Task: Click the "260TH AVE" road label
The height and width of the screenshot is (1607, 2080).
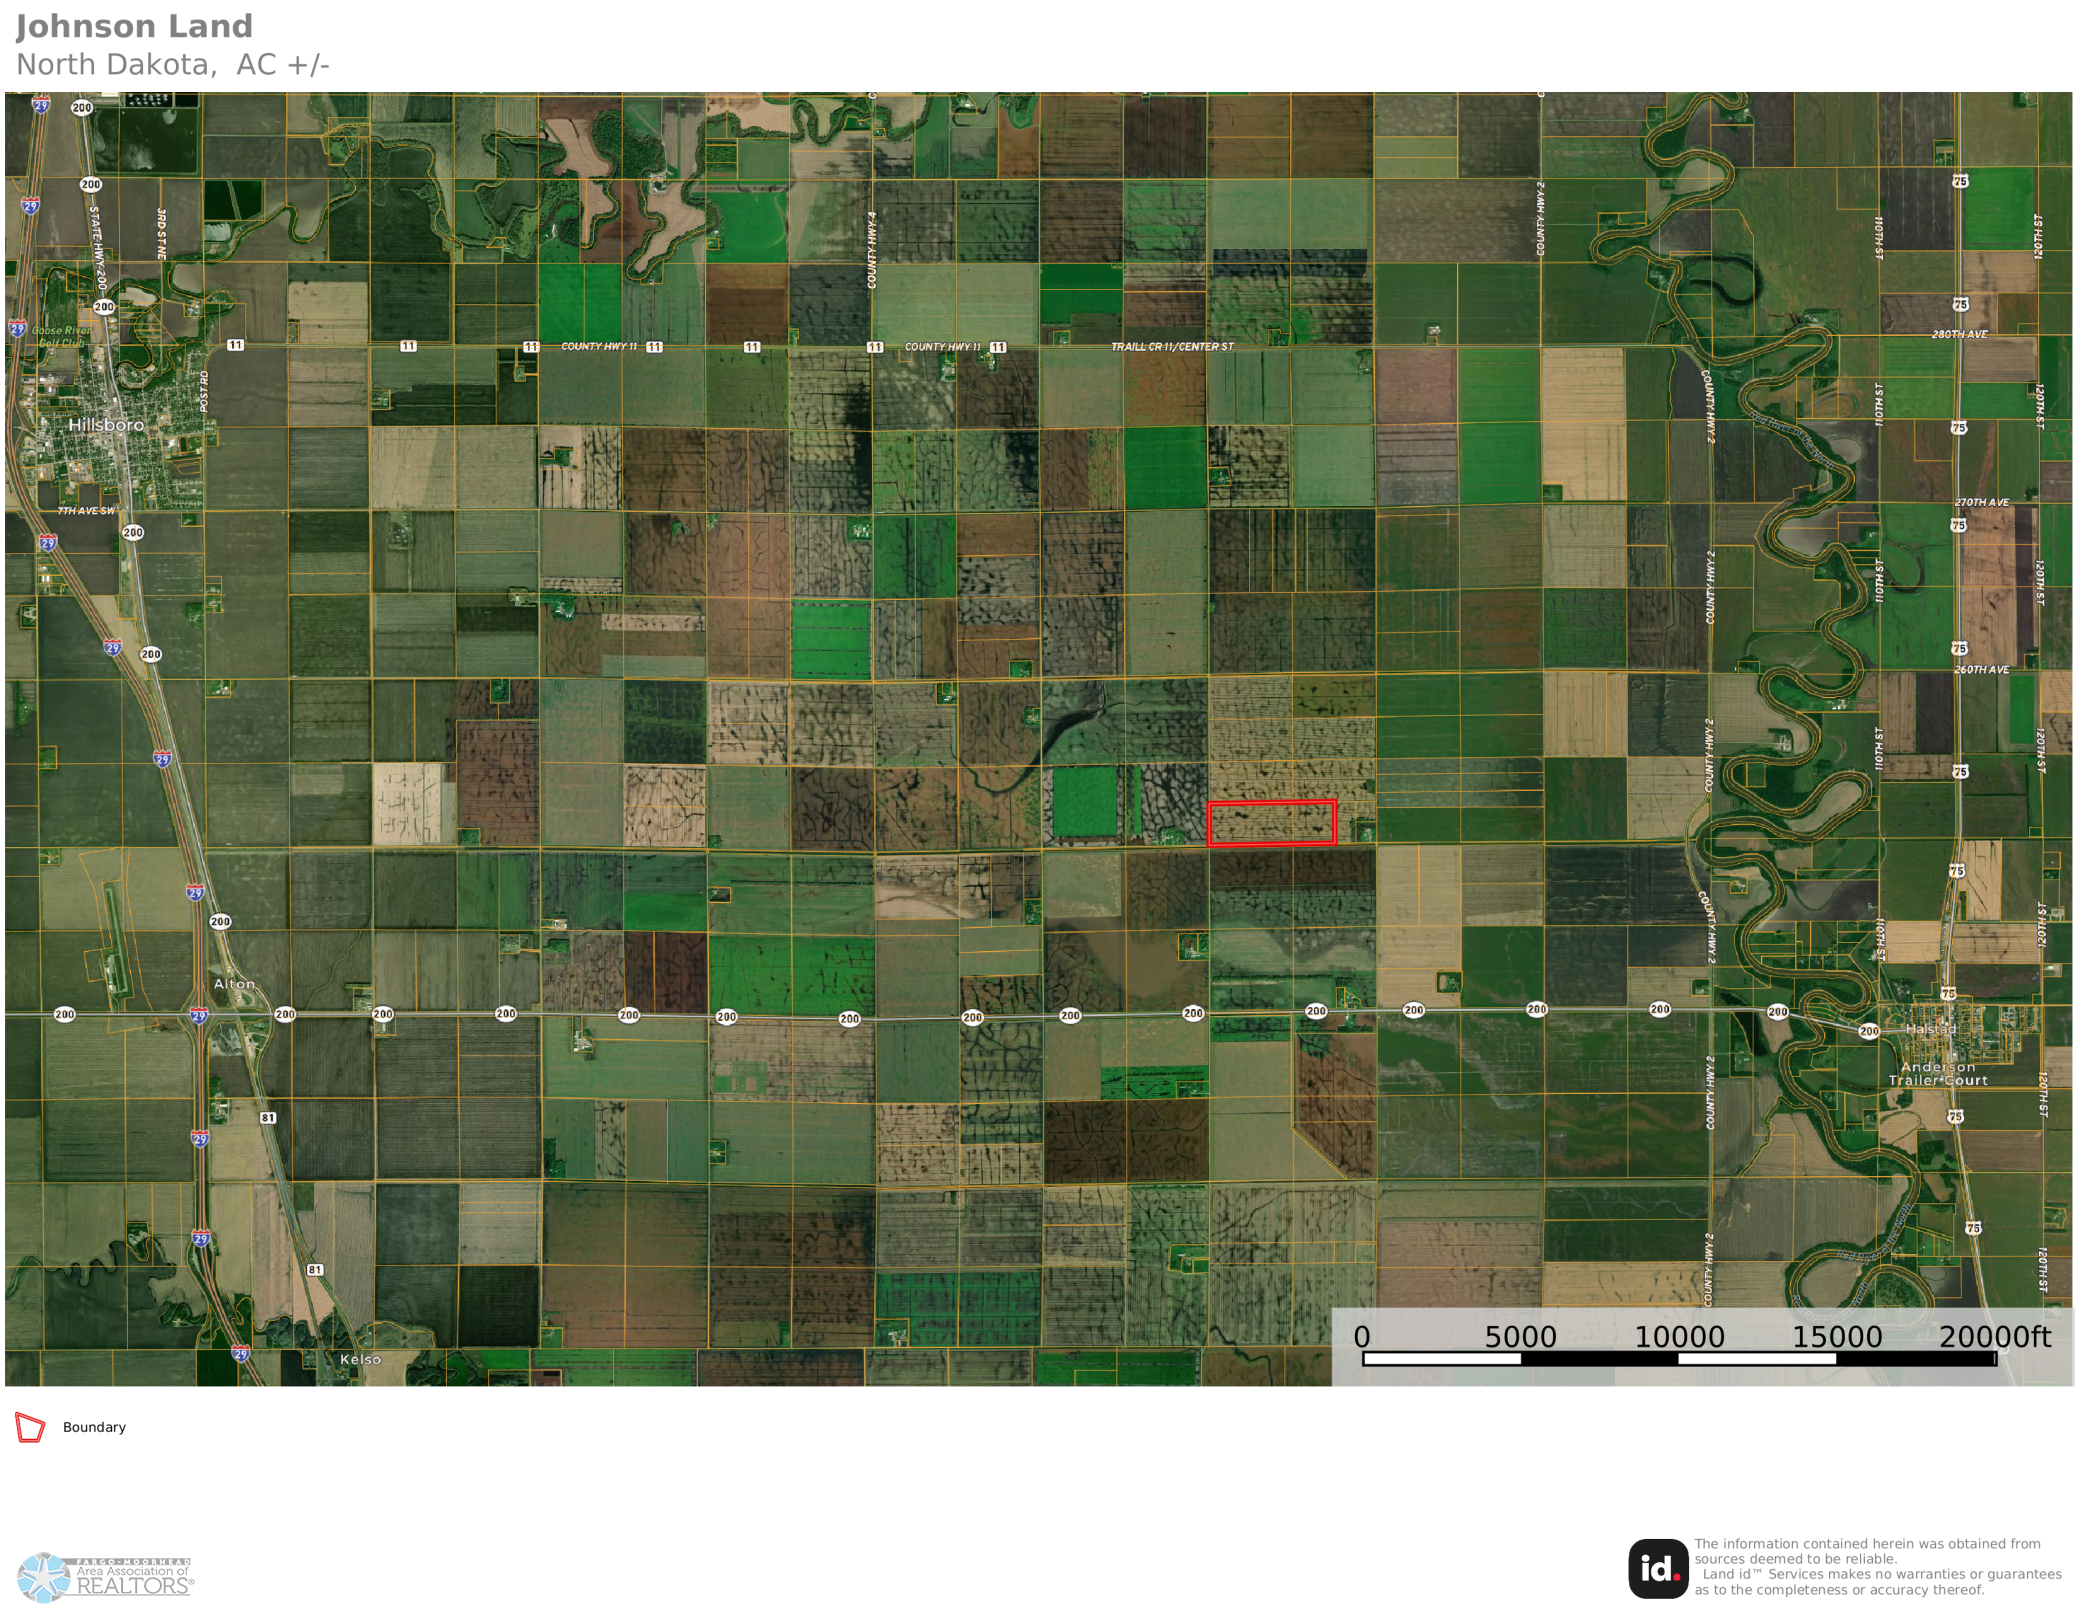Action: (x=1981, y=670)
